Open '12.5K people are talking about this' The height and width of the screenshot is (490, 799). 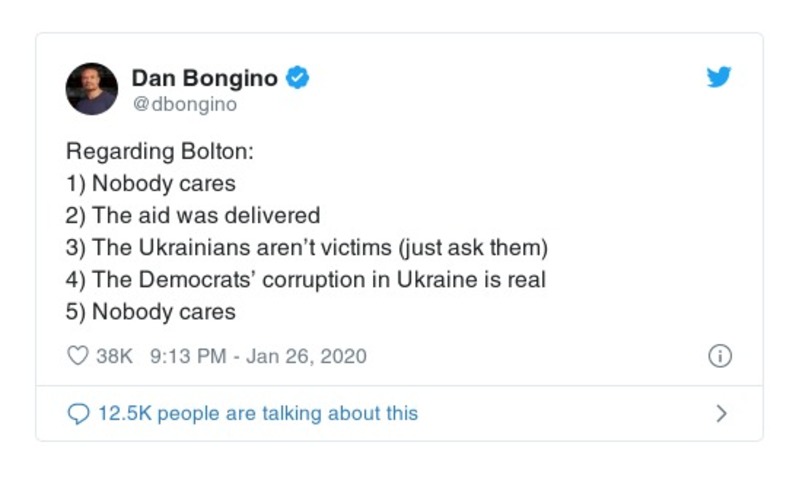tap(258, 413)
